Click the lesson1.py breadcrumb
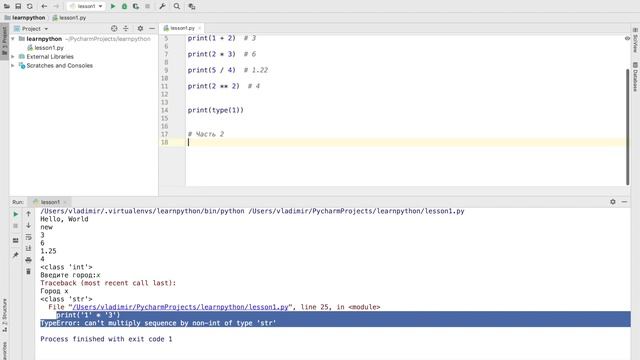Image resolution: width=640 pixels, height=360 pixels. point(69,18)
